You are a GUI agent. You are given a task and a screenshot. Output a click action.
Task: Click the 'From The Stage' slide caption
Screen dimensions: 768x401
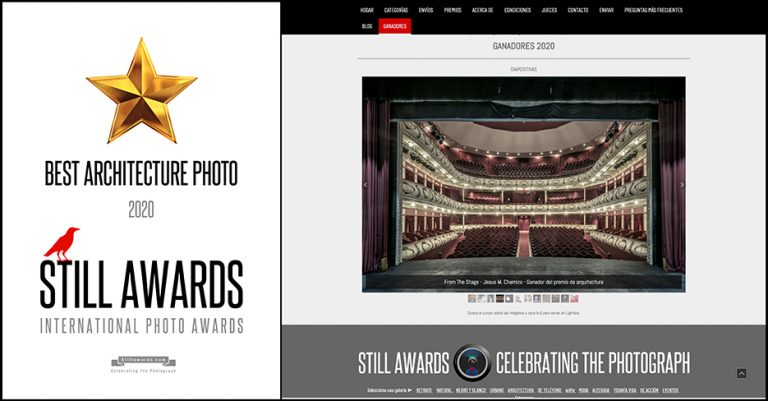point(524,282)
